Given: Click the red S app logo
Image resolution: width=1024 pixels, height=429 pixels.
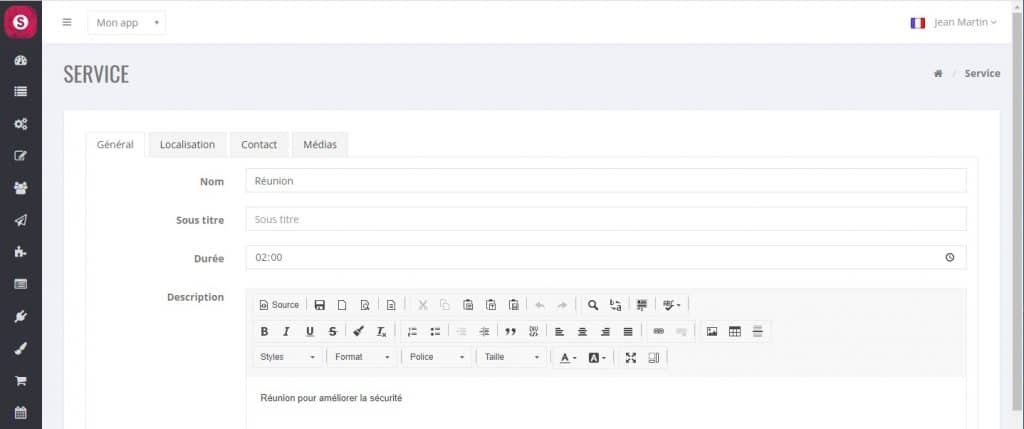Looking at the screenshot, I should [x=21, y=22].
